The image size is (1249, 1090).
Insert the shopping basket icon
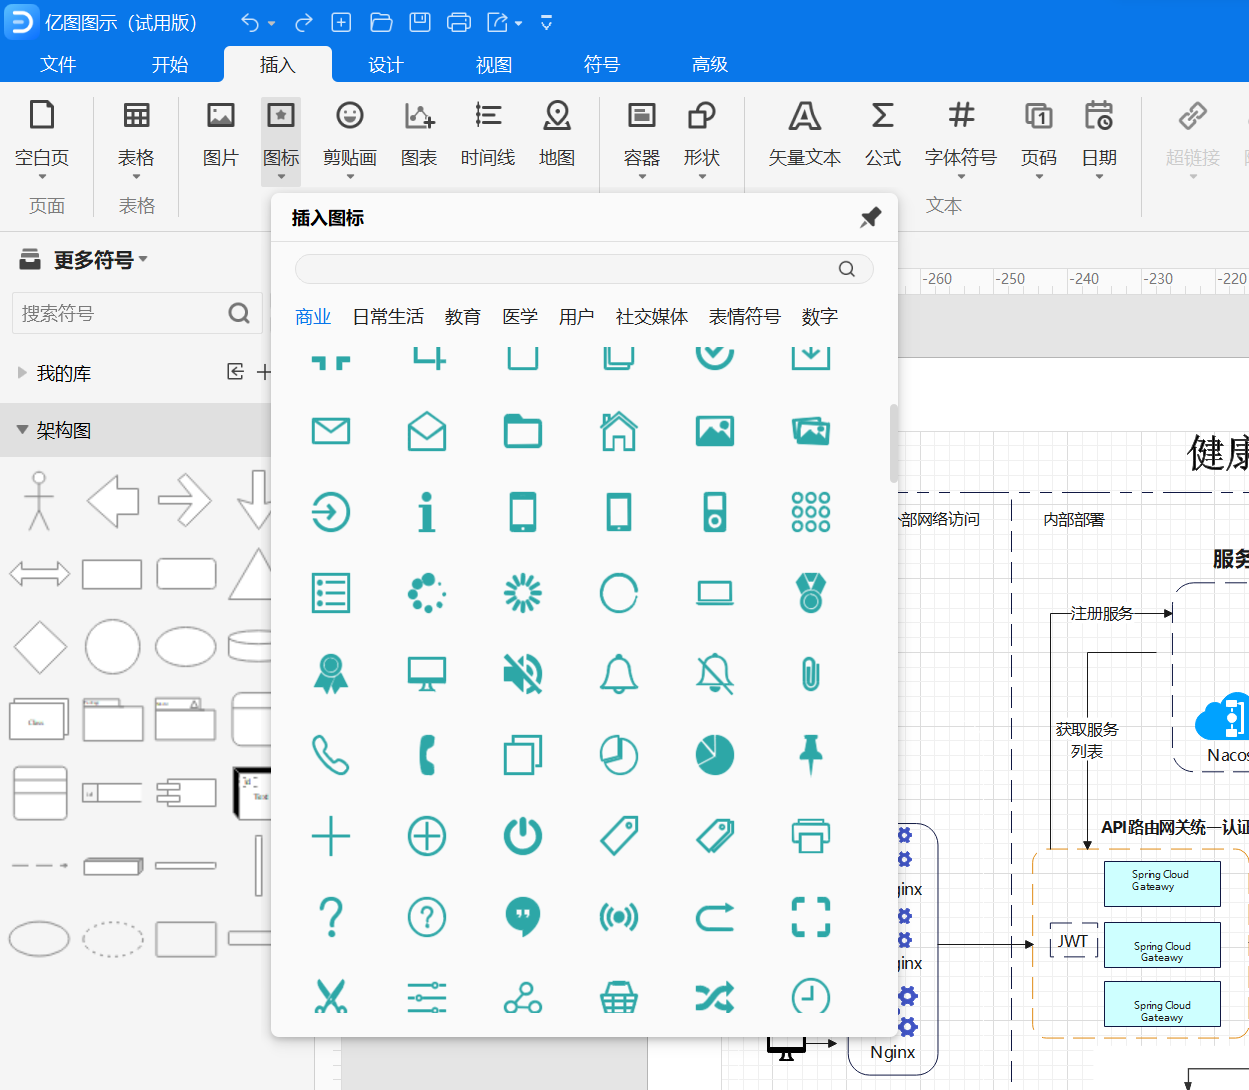click(619, 997)
